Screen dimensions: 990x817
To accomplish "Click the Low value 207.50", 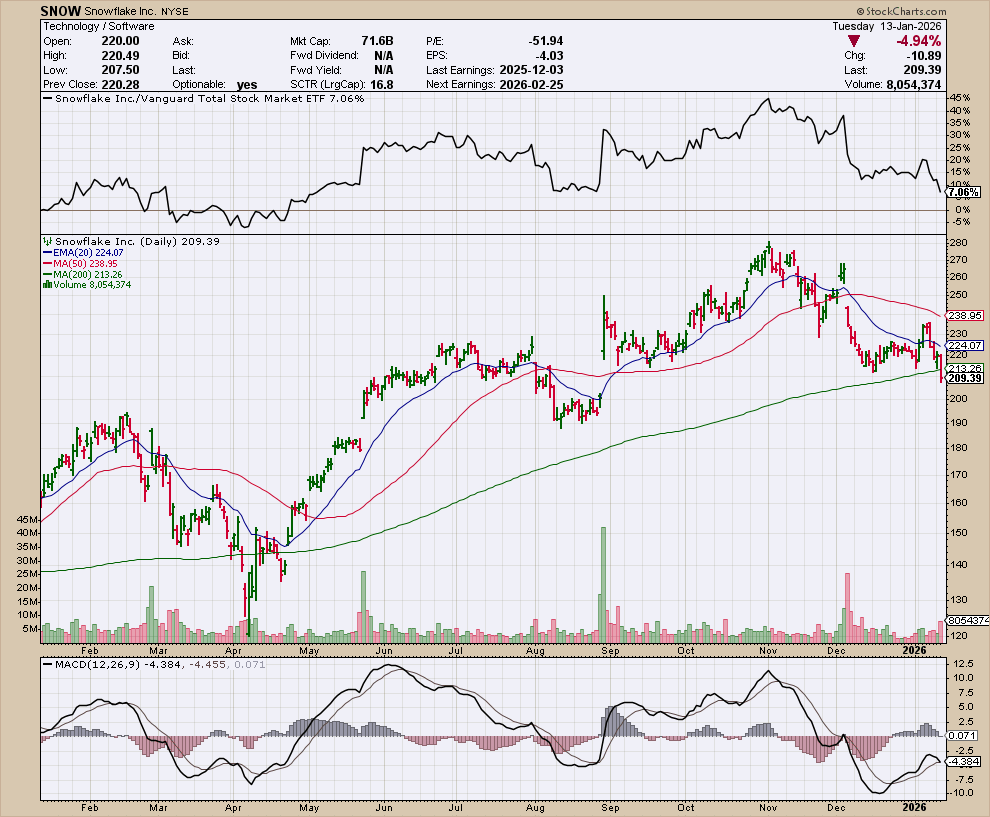I will (x=121, y=70).
